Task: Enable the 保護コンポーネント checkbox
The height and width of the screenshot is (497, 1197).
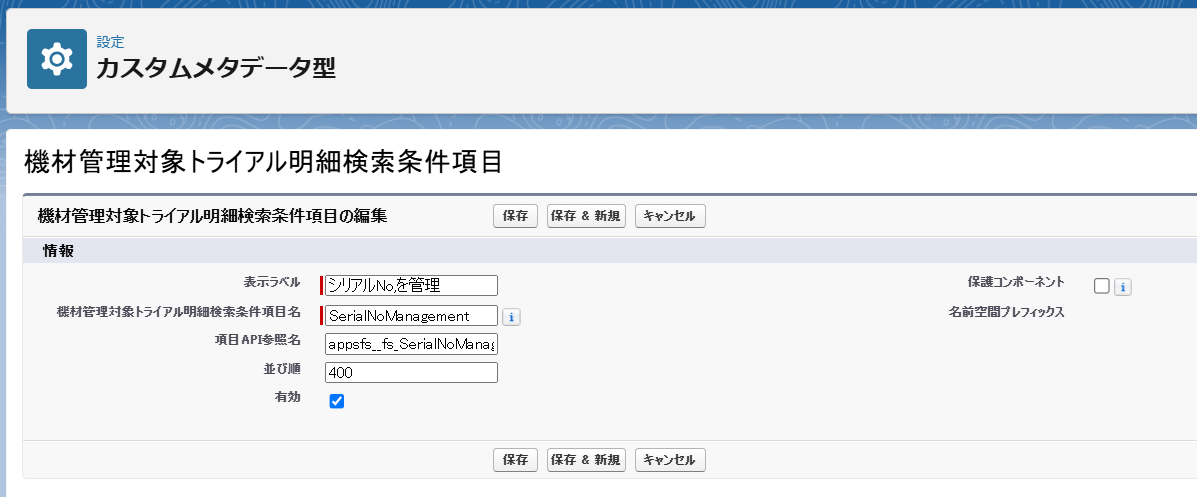Action: (x=1102, y=286)
